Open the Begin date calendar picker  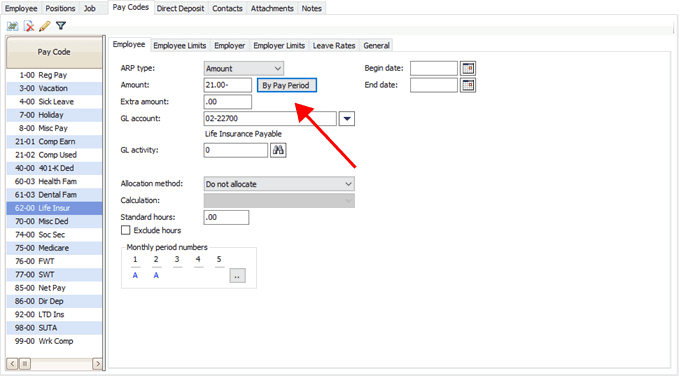[468, 68]
